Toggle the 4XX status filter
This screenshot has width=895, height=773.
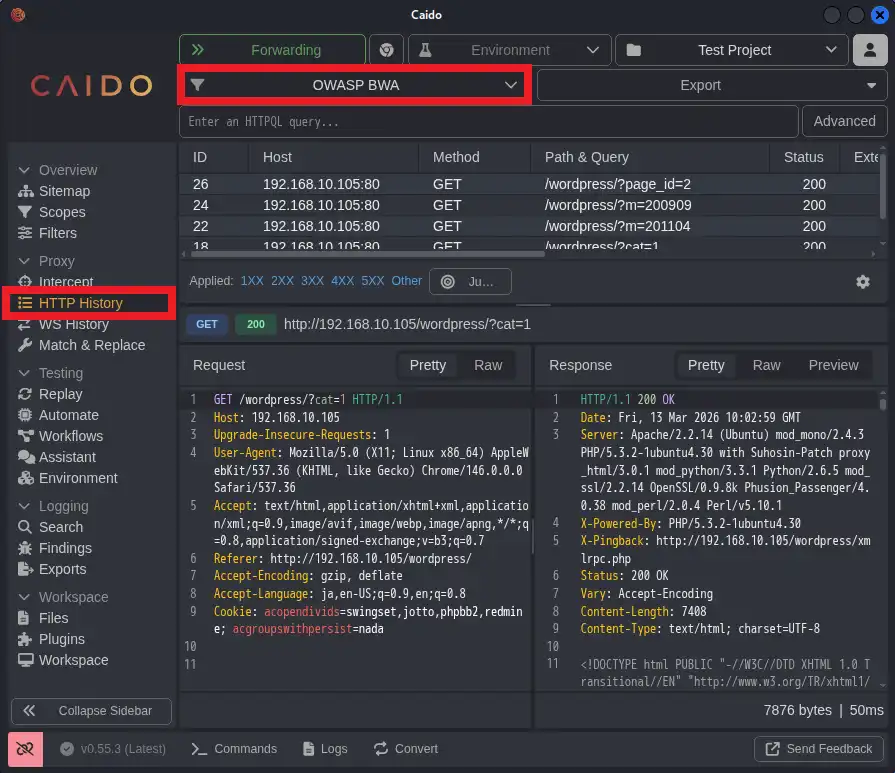[x=342, y=281]
